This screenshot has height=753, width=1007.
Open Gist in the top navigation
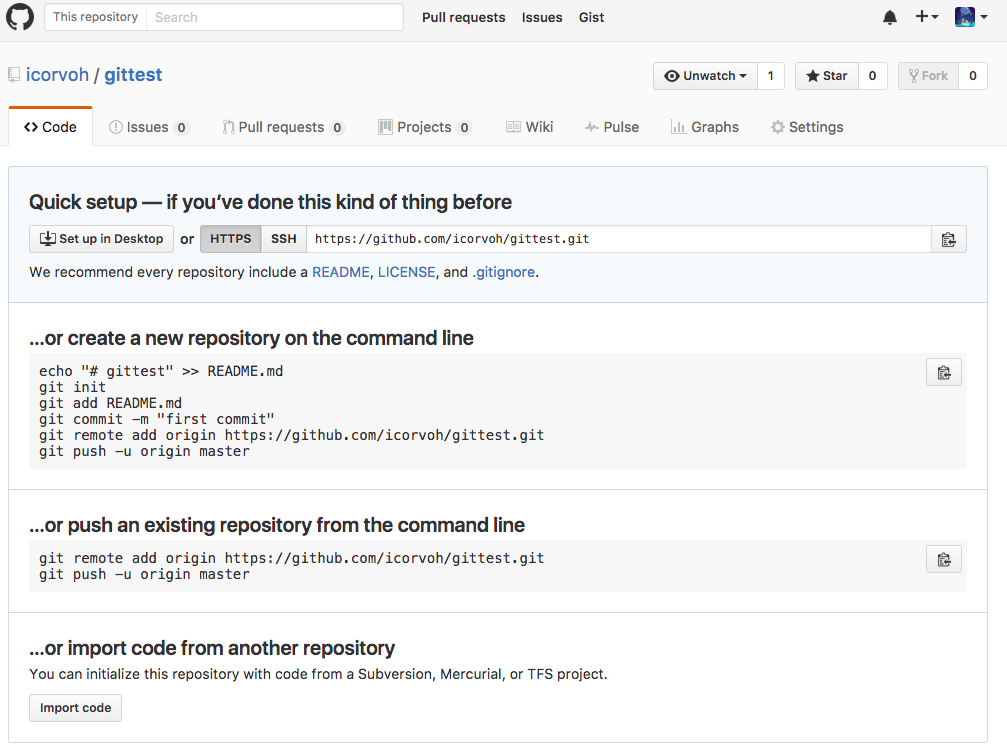pos(591,17)
